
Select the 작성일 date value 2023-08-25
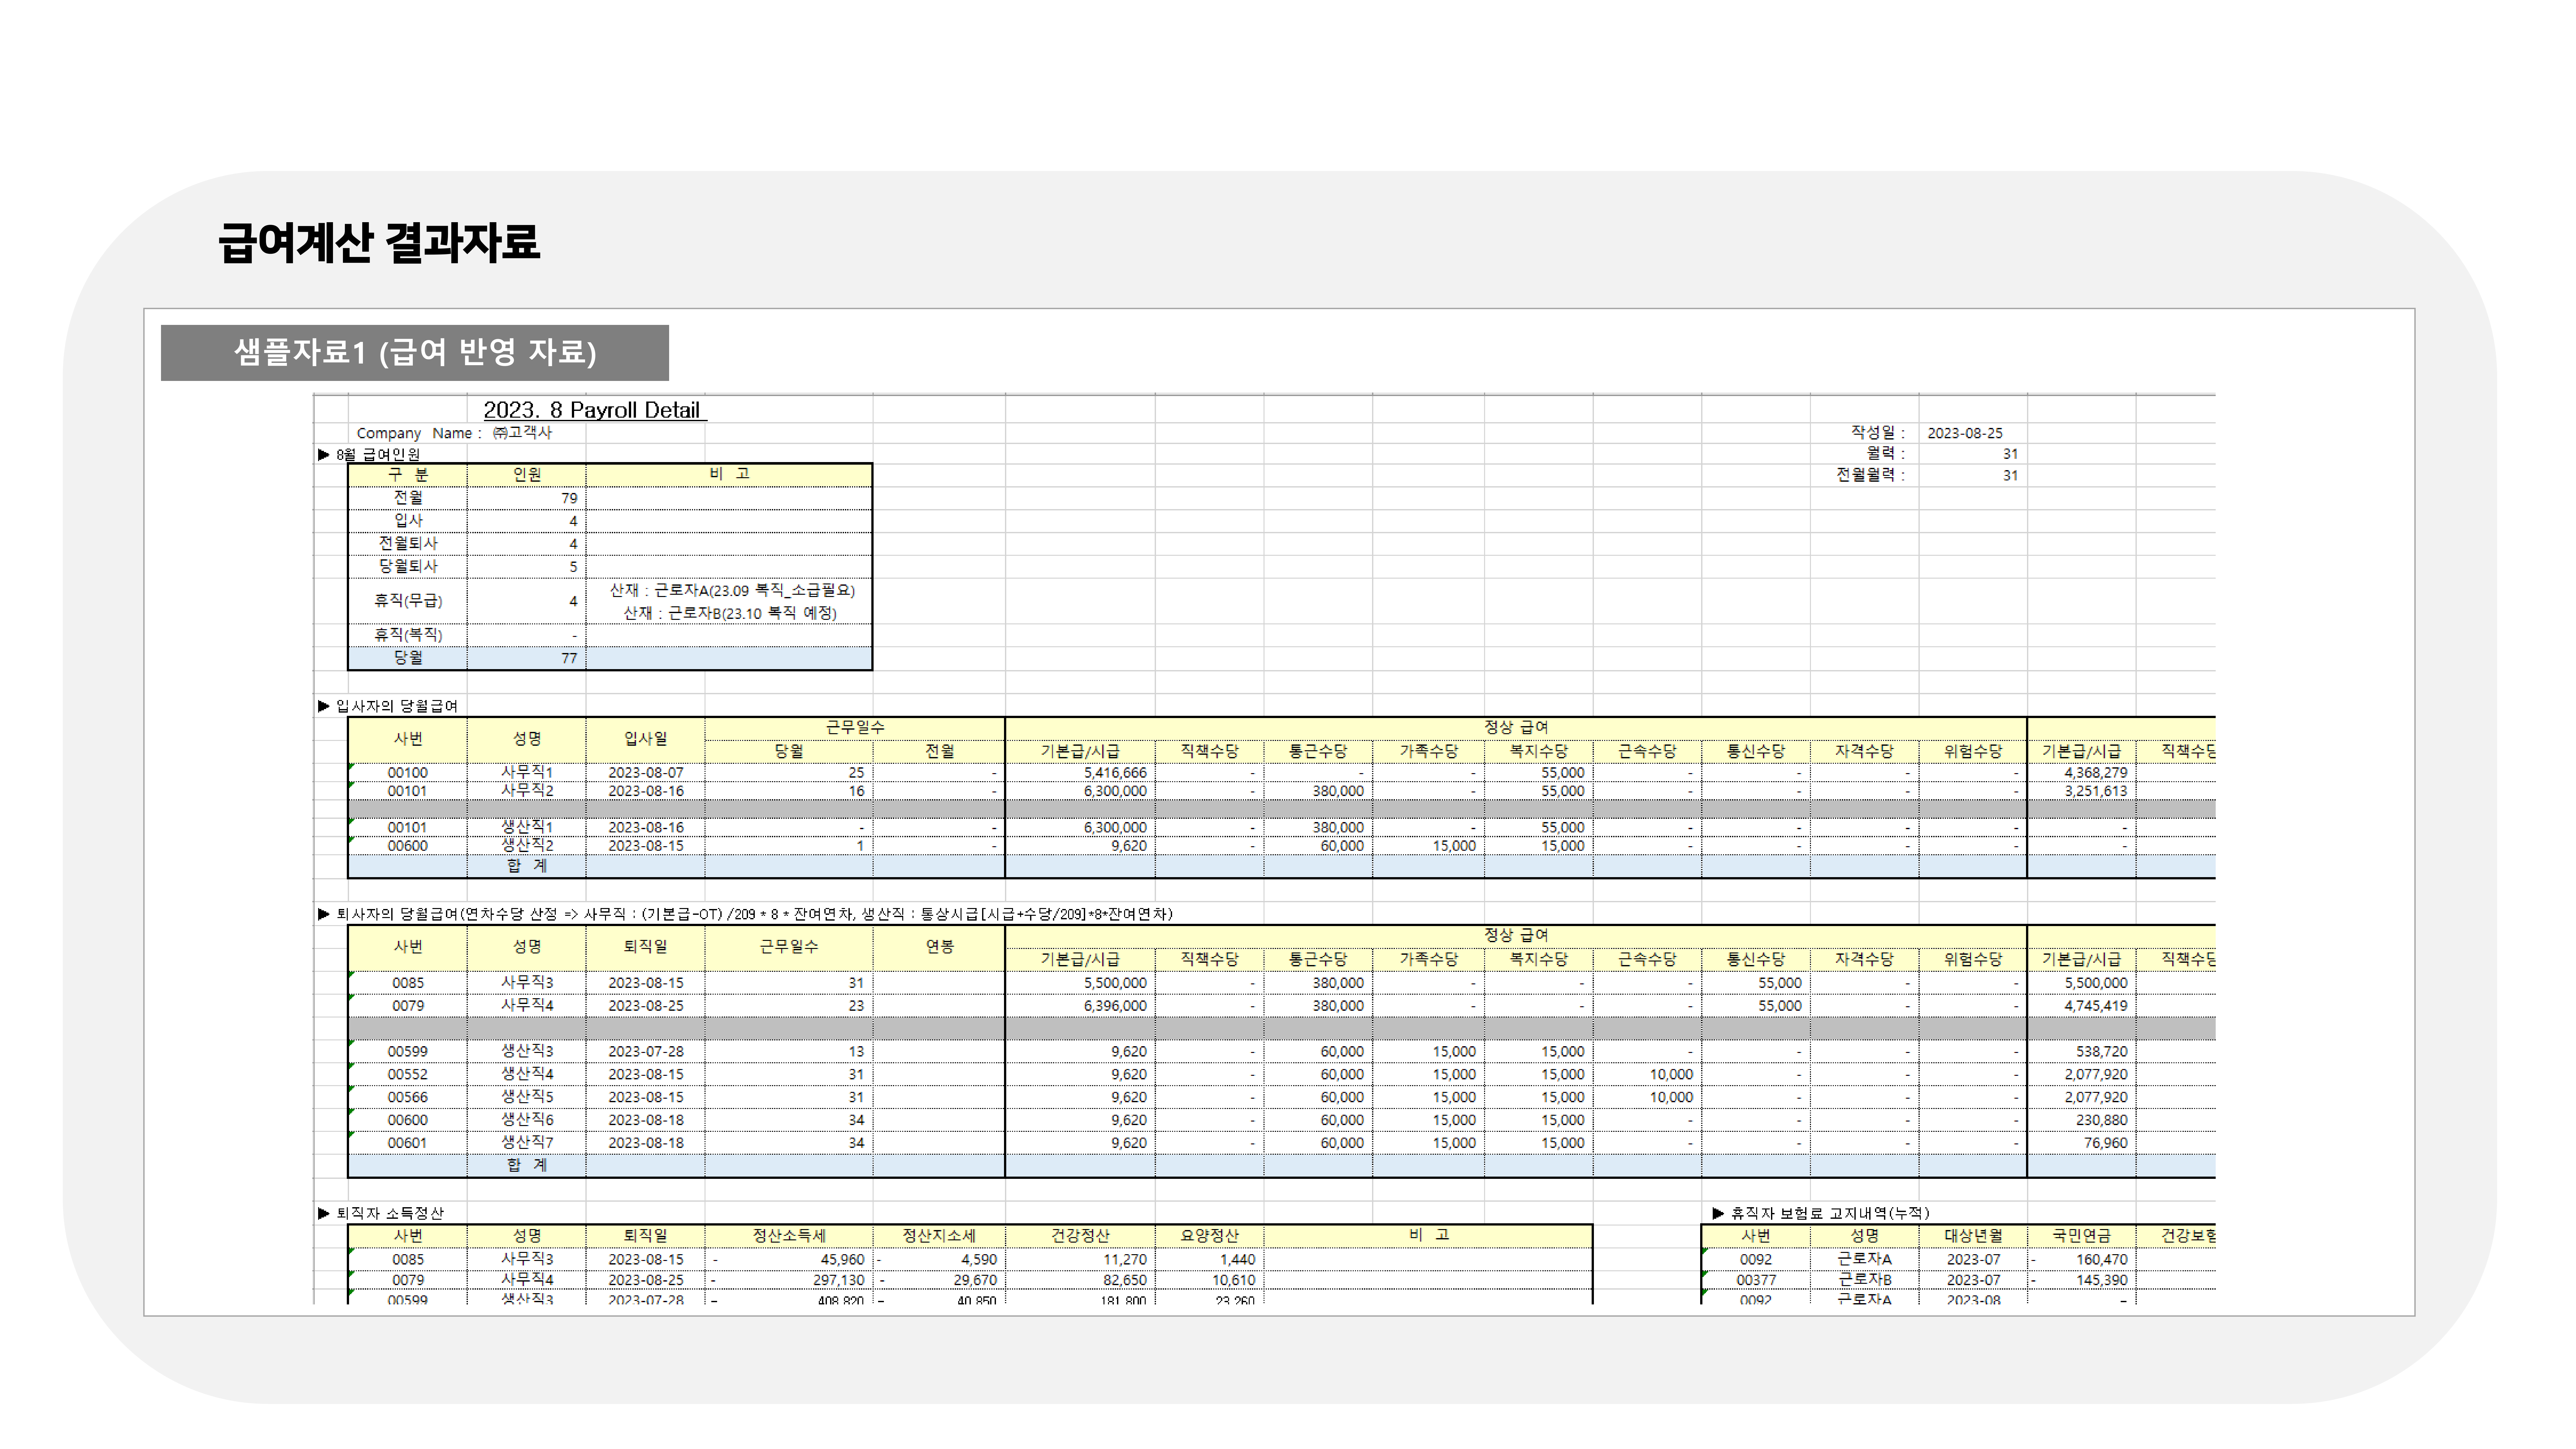click(x=1965, y=433)
